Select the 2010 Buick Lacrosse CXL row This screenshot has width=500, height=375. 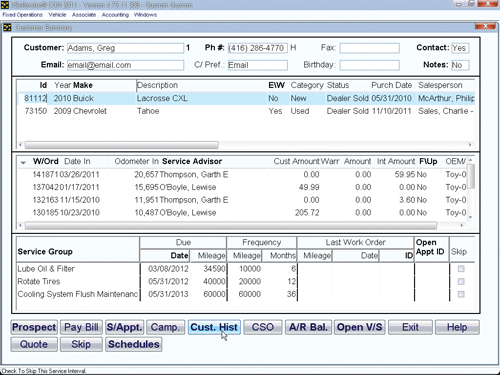tap(246, 98)
